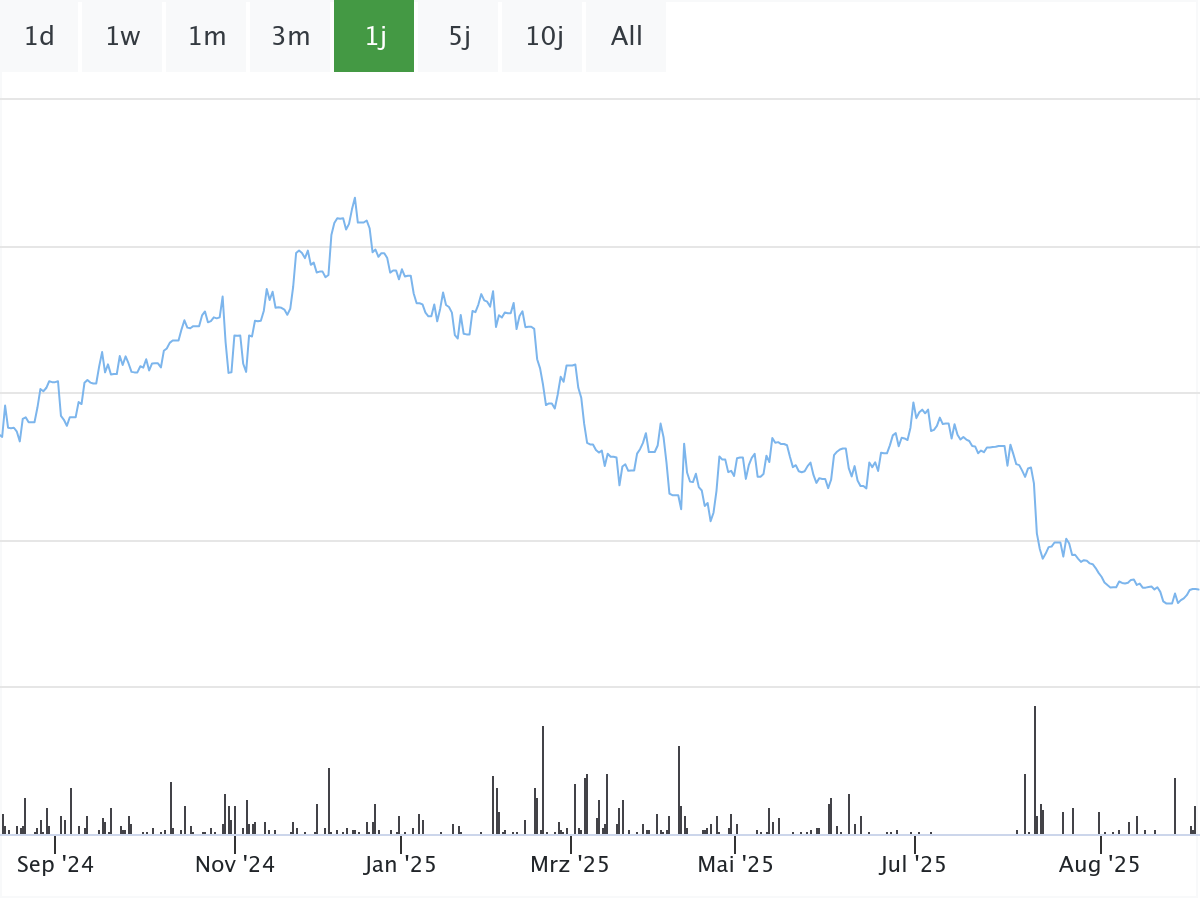This screenshot has width=1200, height=900.
Task: Click the highest peak of the price line
Action: point(354,198)
